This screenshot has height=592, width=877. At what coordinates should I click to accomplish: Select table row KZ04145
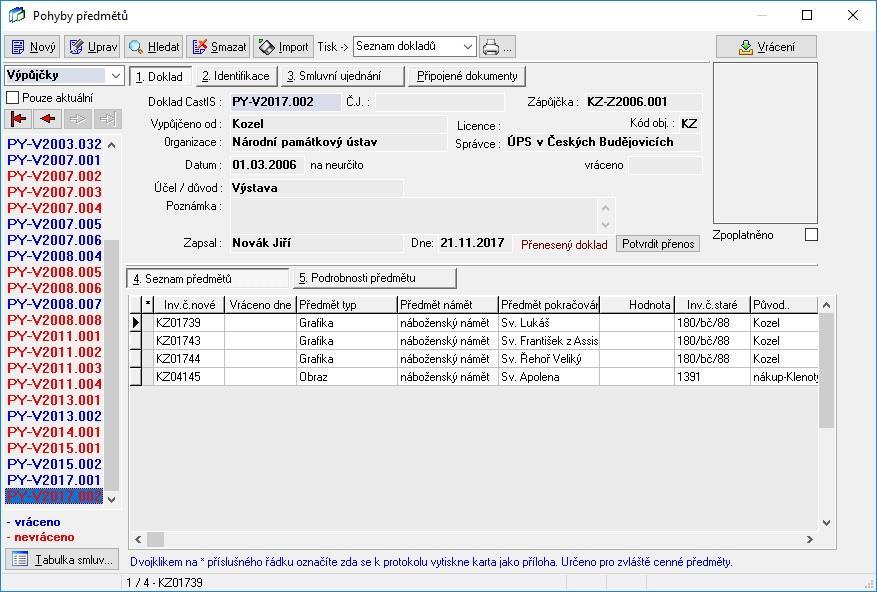[x=474, y=377]
